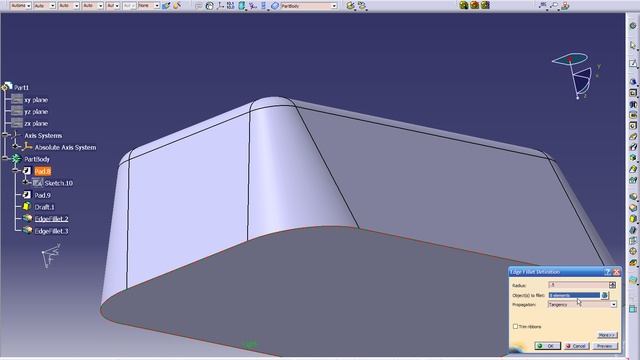Open the Sketcher tool icon
This screenshot has width=640, height=360.
pos(633,63)
